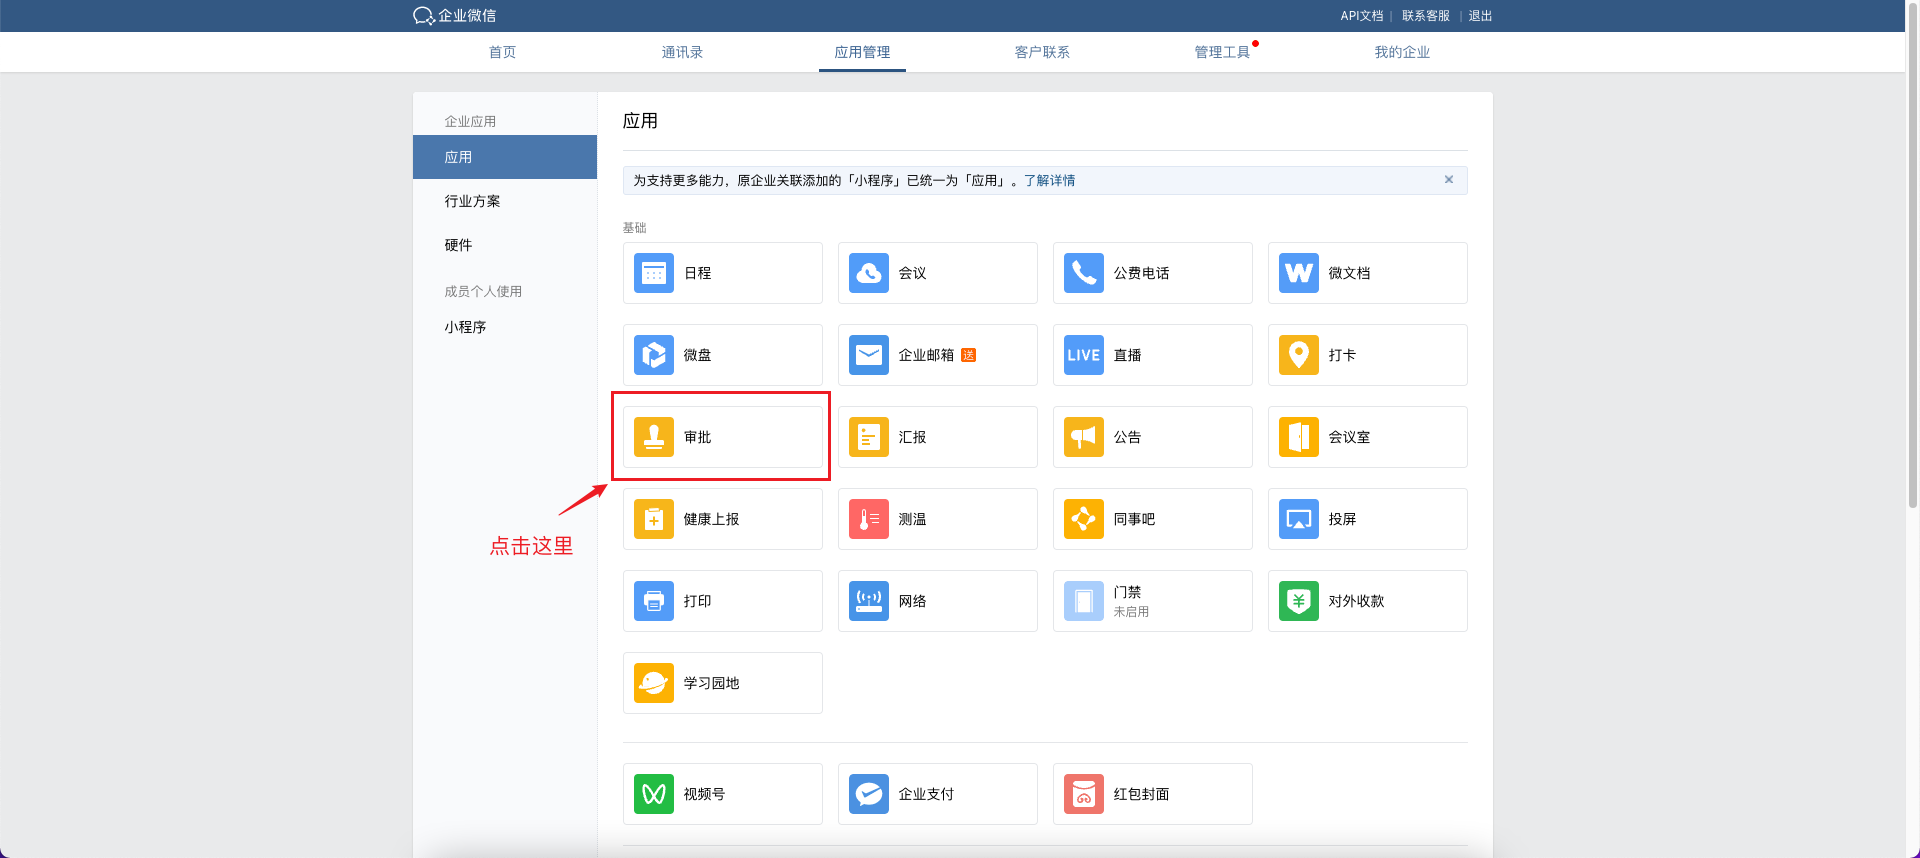This screenshot has width=1920, height=858.
Task: Click the 联系客服 link
Action: (x=1426, y=16)
